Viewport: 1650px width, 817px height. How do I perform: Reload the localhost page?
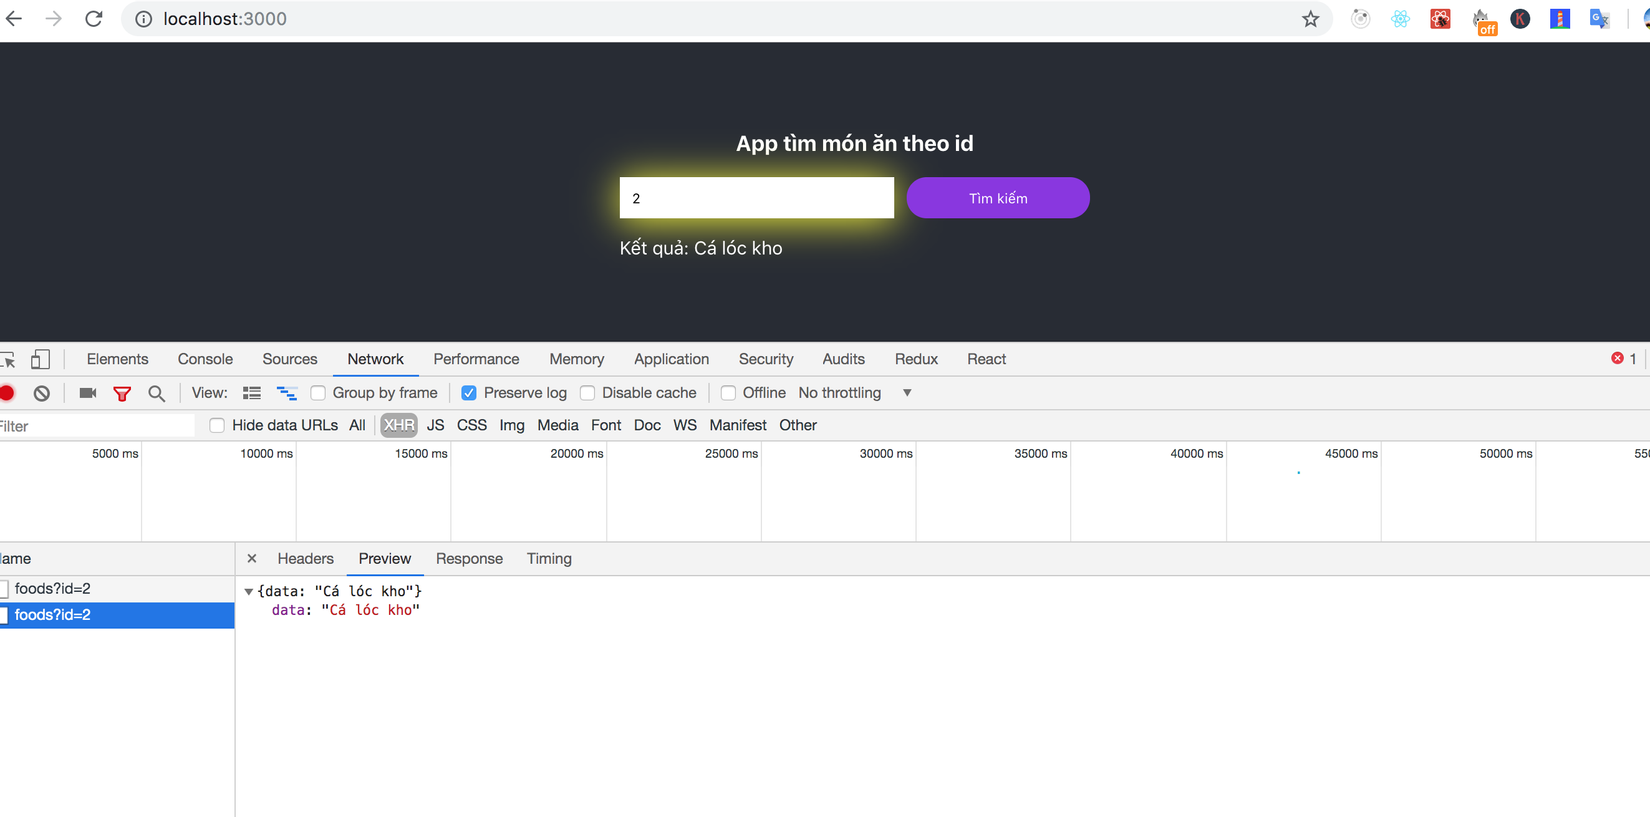pyautogui.click(x=94, y=19)
